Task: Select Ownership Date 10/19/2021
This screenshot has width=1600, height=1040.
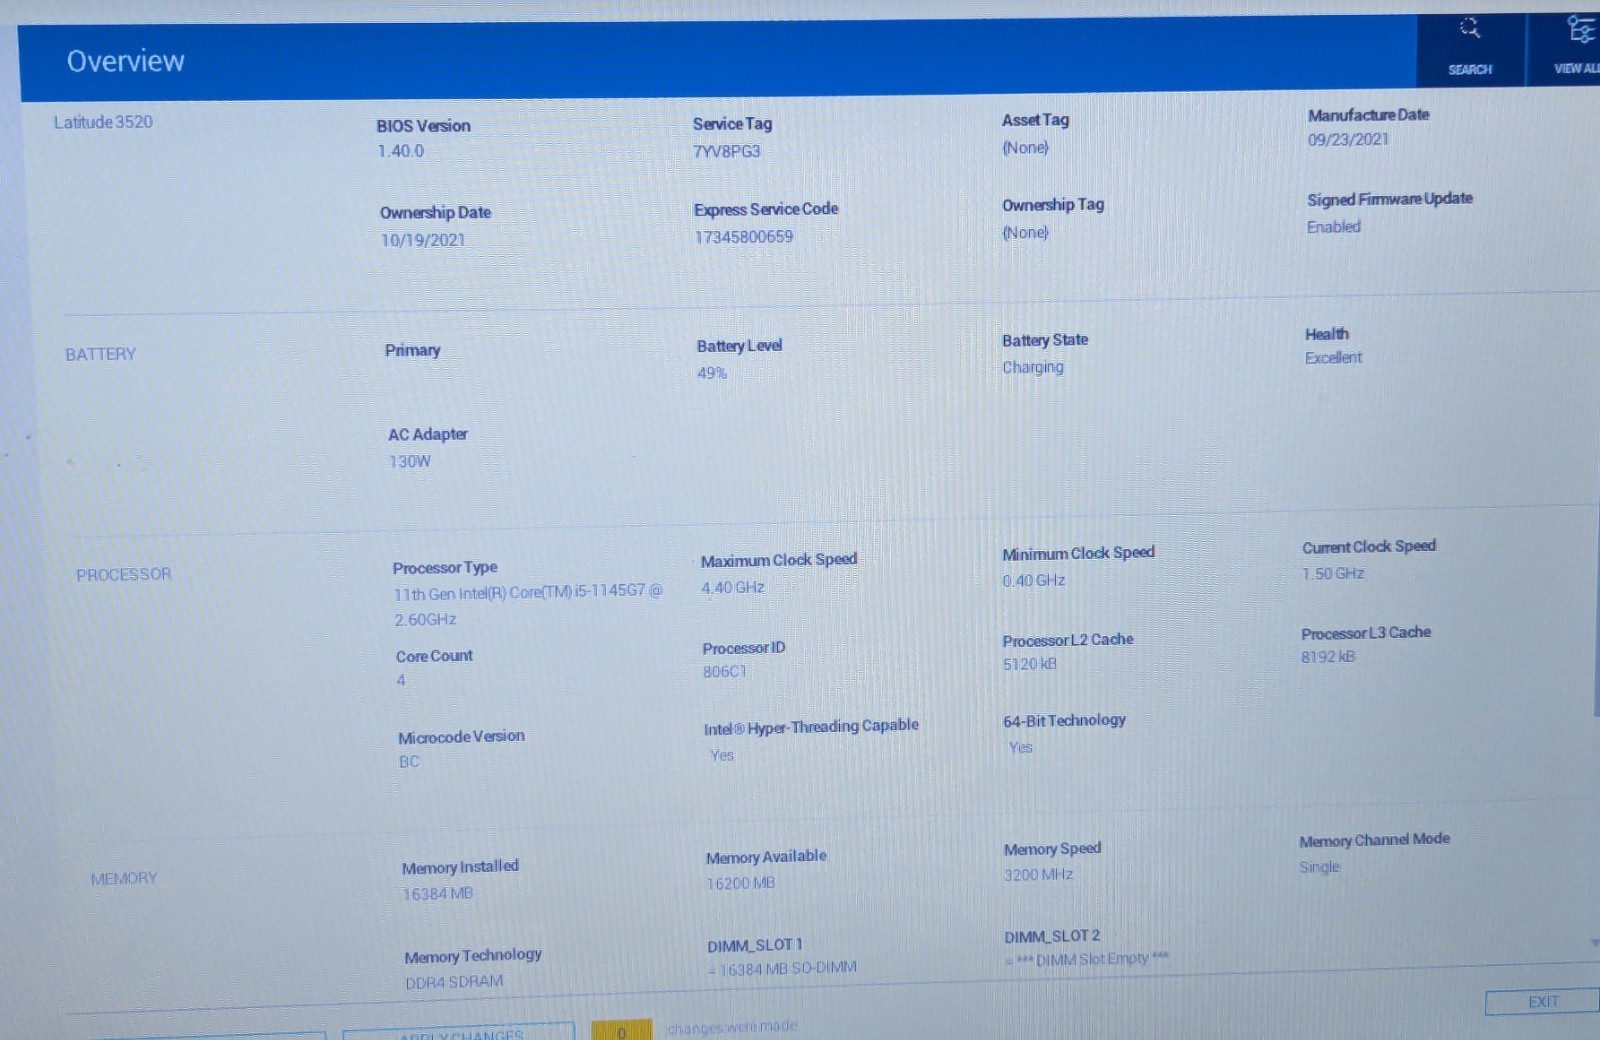Action: click(x=422, y=240)
